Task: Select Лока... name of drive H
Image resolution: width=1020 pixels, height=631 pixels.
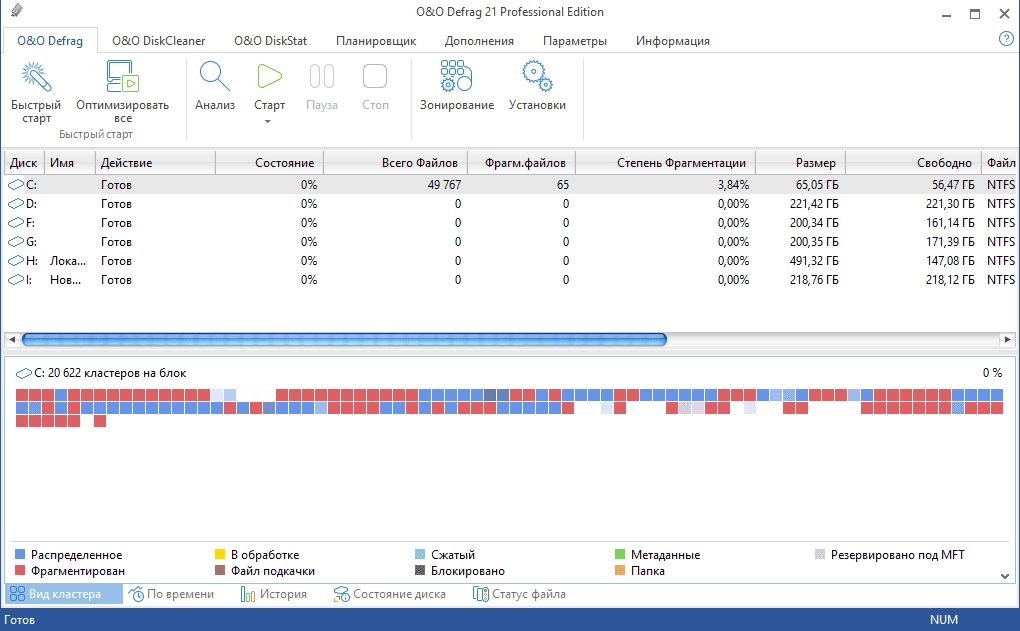Action: click(x=68, y=260)
